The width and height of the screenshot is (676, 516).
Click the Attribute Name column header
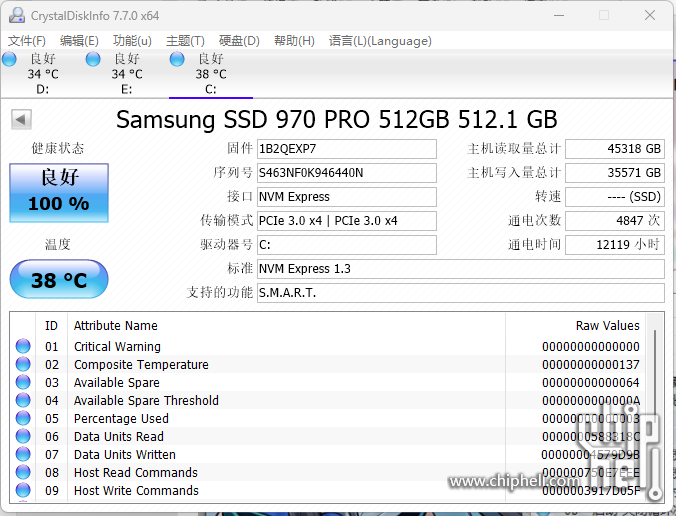point(286,325)
